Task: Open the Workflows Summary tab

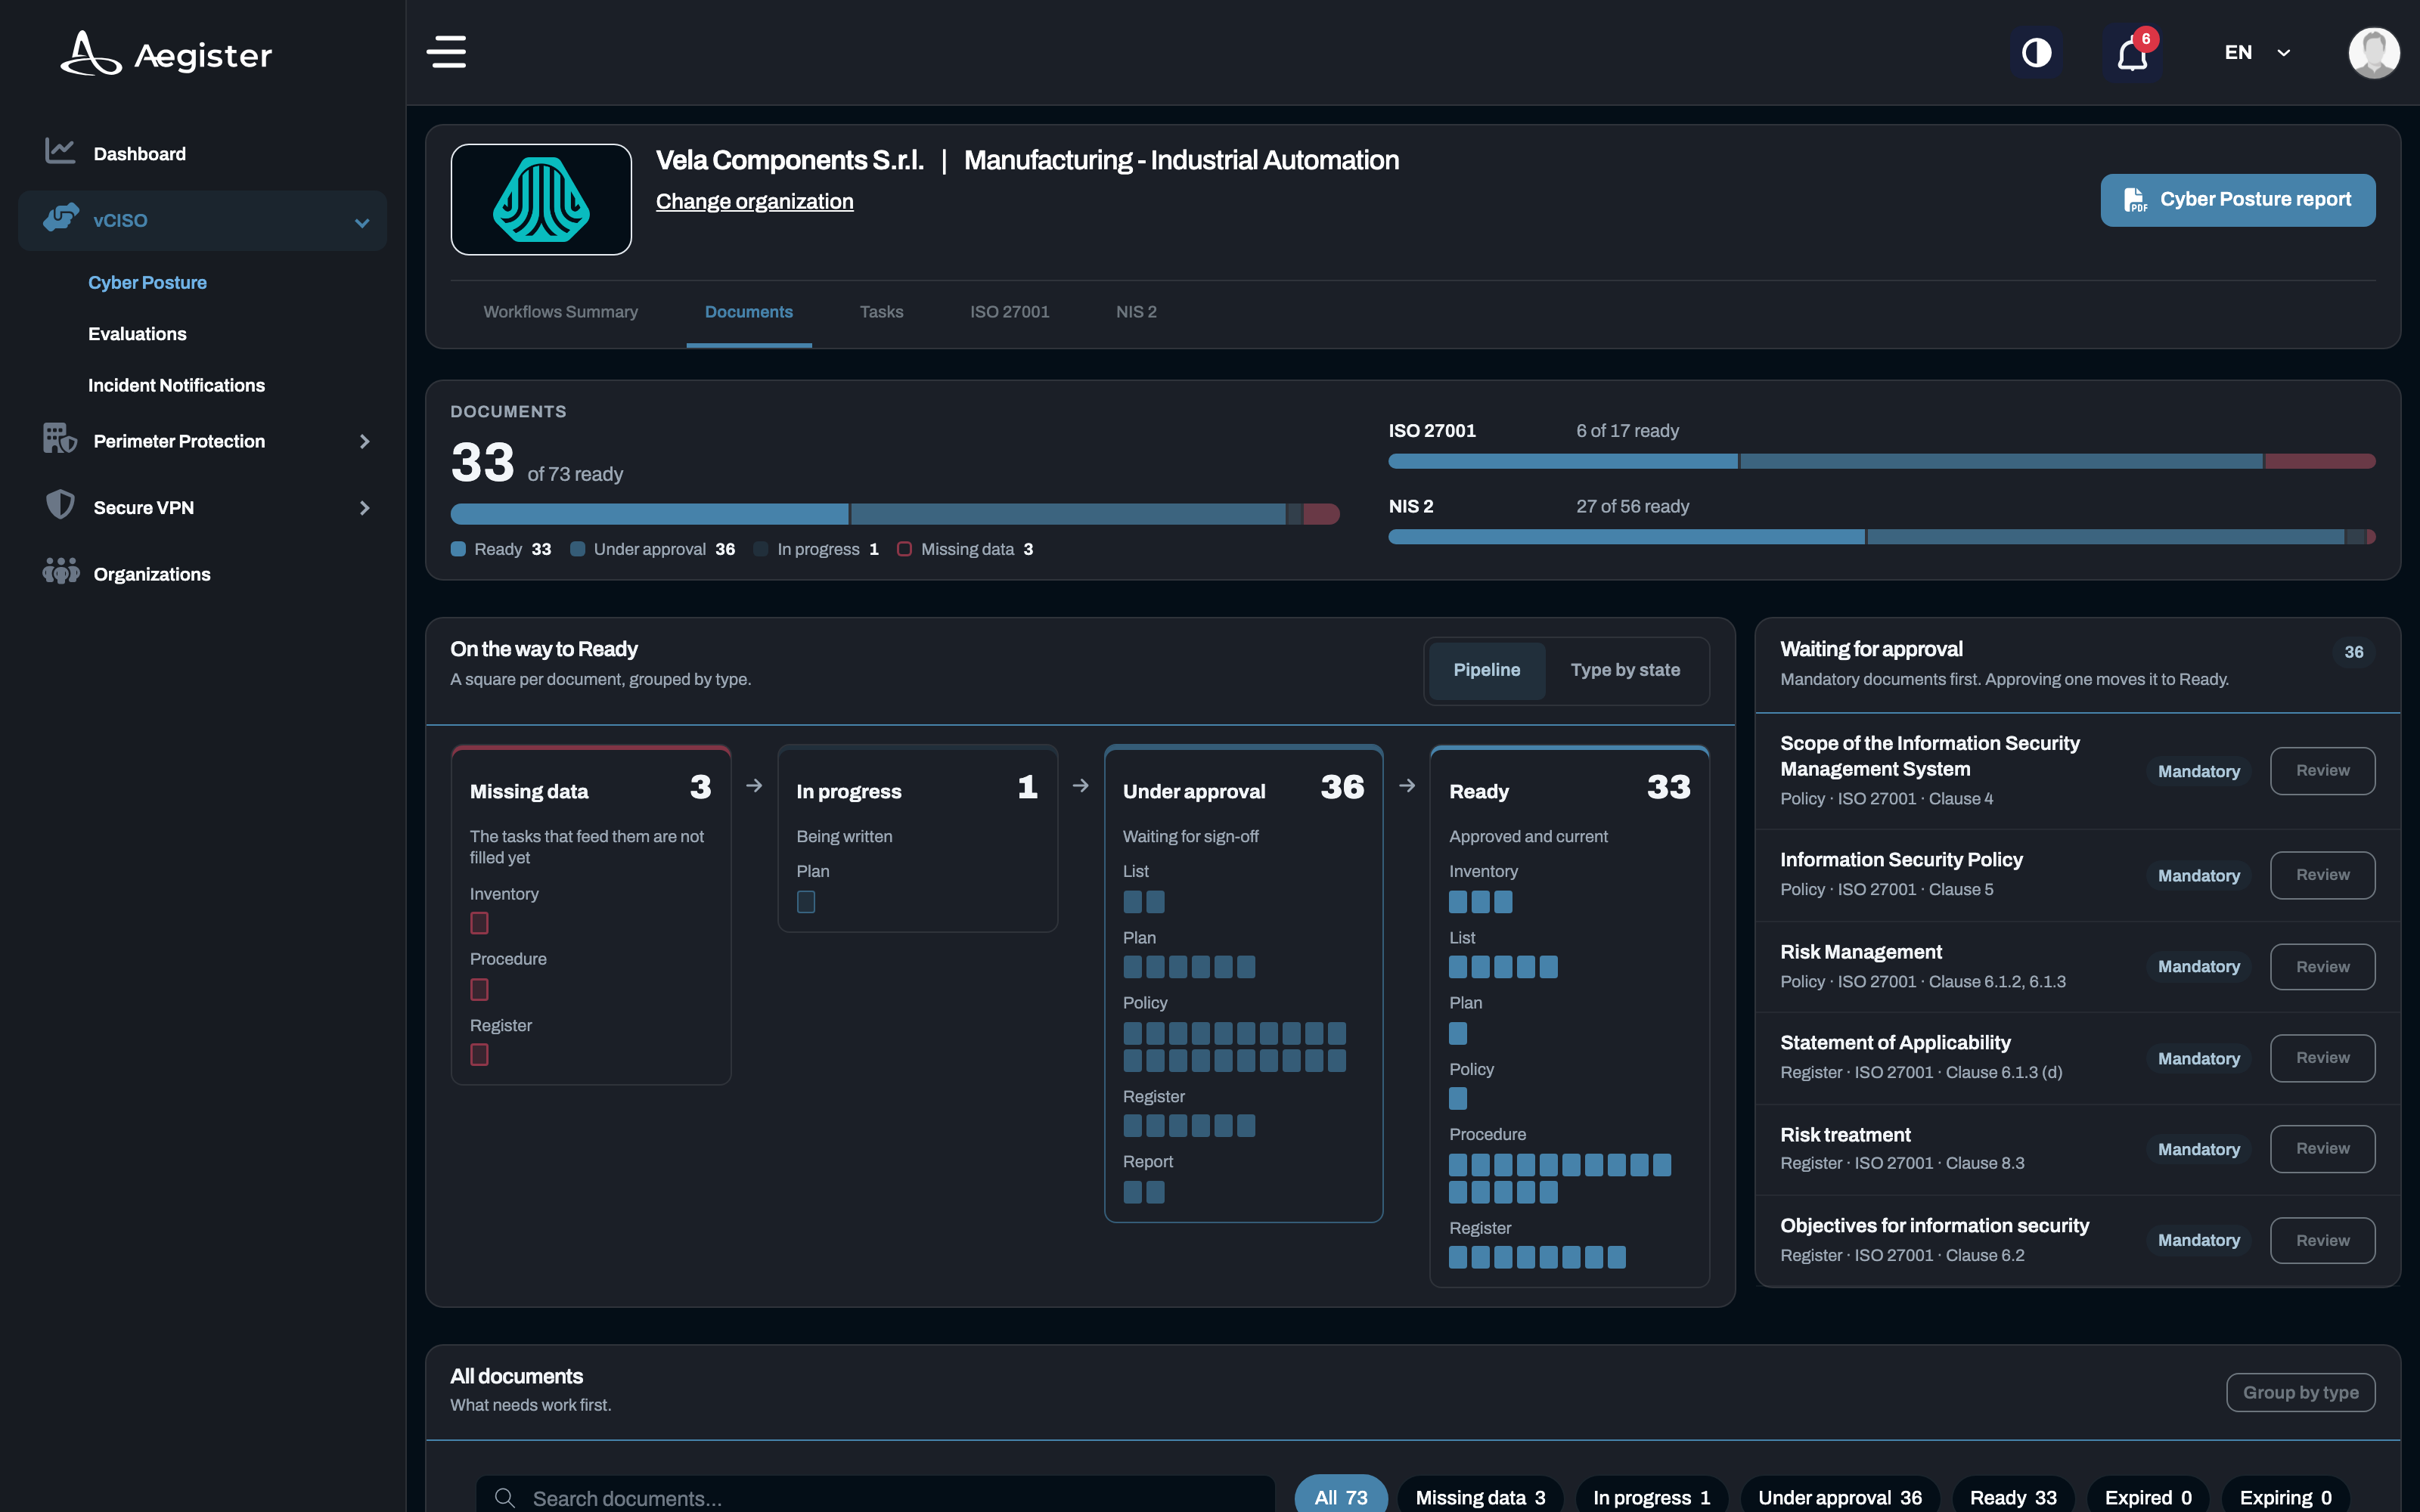Action: click(x=560, y=312)
